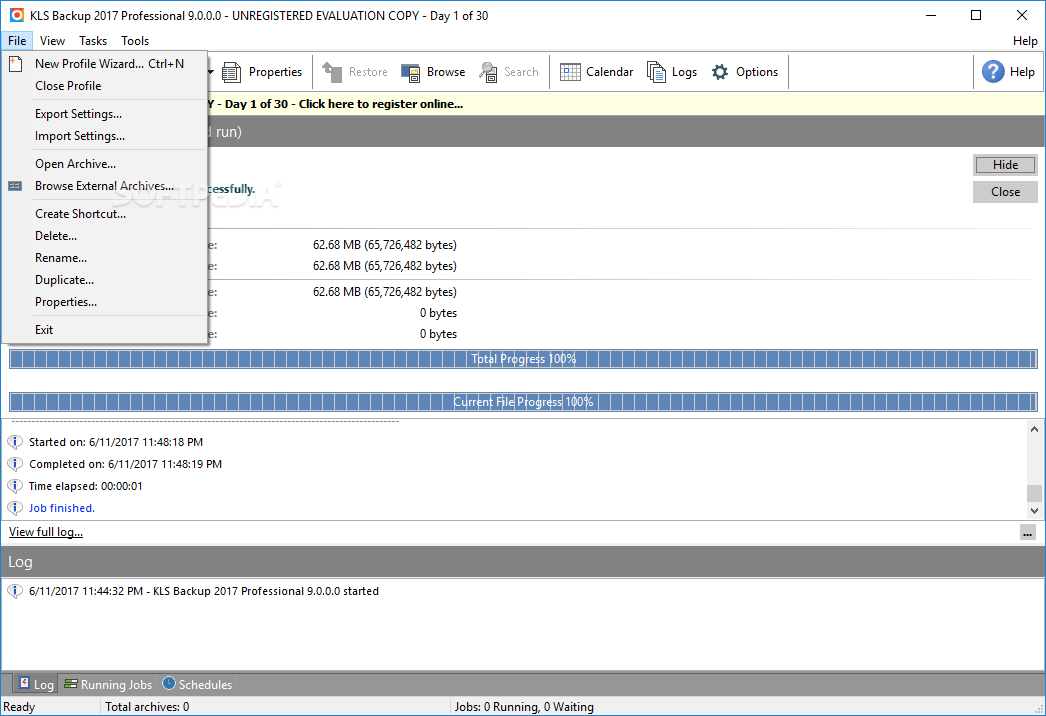1046x716 pixels.
Task: Click the info icon beside Time elapsed
Action: click(15, 486)
